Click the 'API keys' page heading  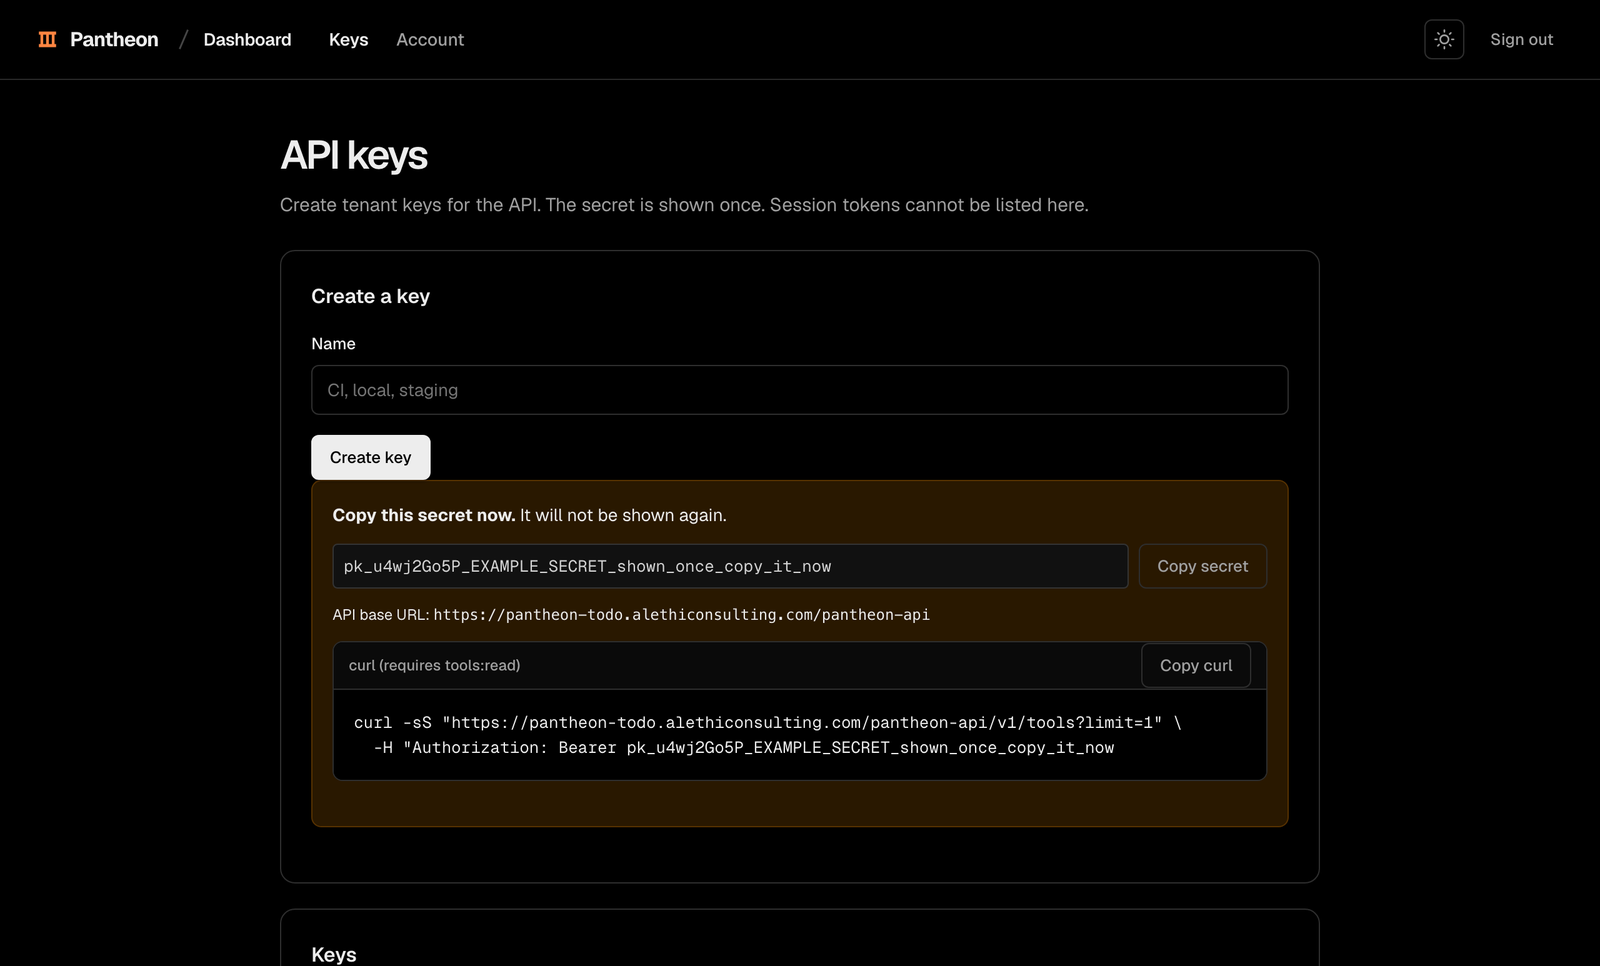(354, 156)
